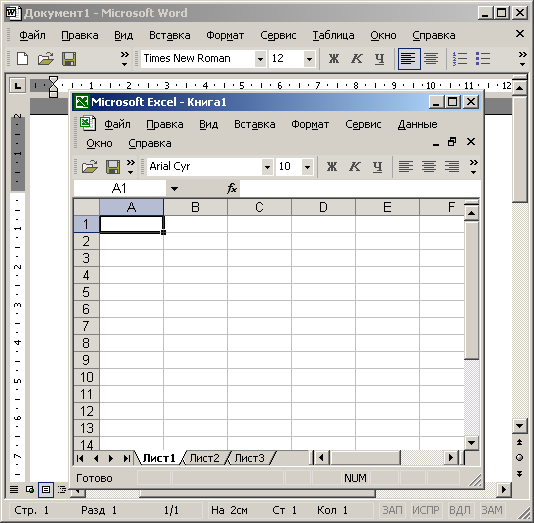Click the numbered list icon in Word

[x=460, y=59]
